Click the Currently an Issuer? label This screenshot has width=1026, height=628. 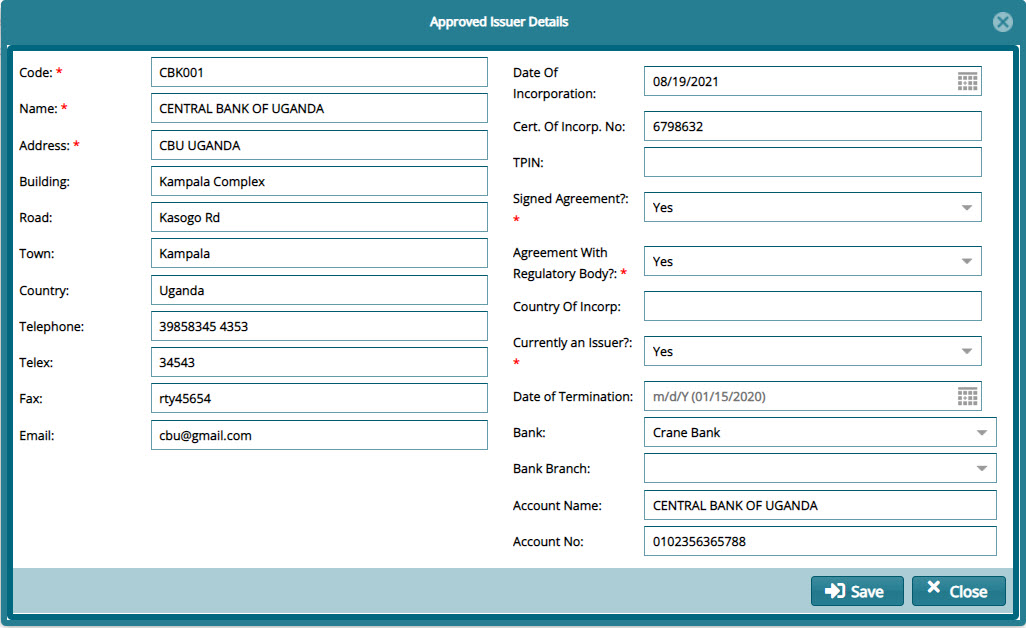(573, 343)
